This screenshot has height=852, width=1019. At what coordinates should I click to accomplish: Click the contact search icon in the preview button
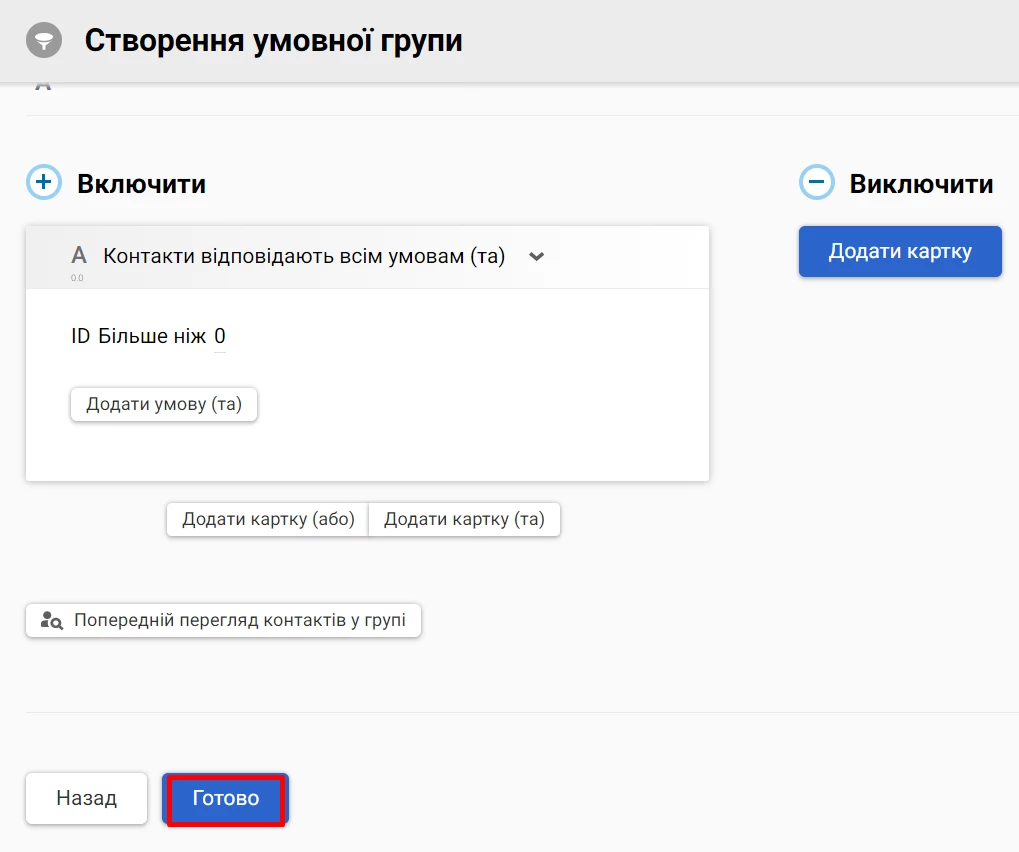point(51,620)
